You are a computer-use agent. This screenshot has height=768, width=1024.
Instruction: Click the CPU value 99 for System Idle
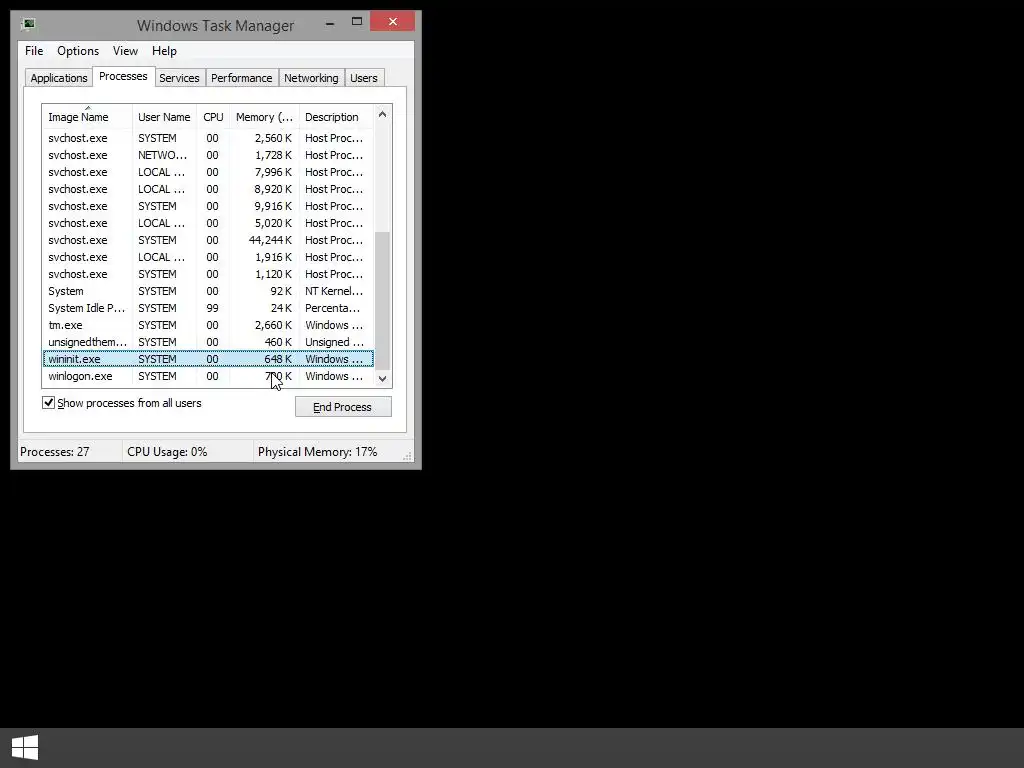[x=212, y=308]
